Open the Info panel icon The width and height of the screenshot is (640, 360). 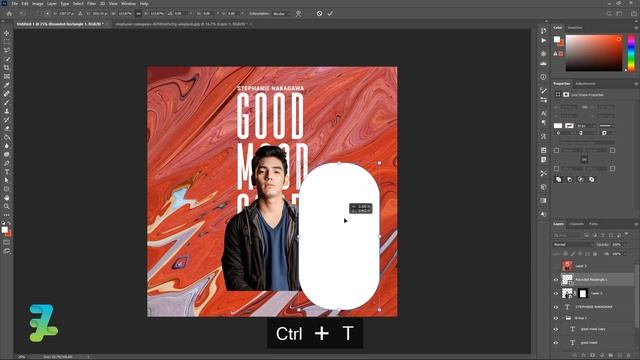click(543, 77)
